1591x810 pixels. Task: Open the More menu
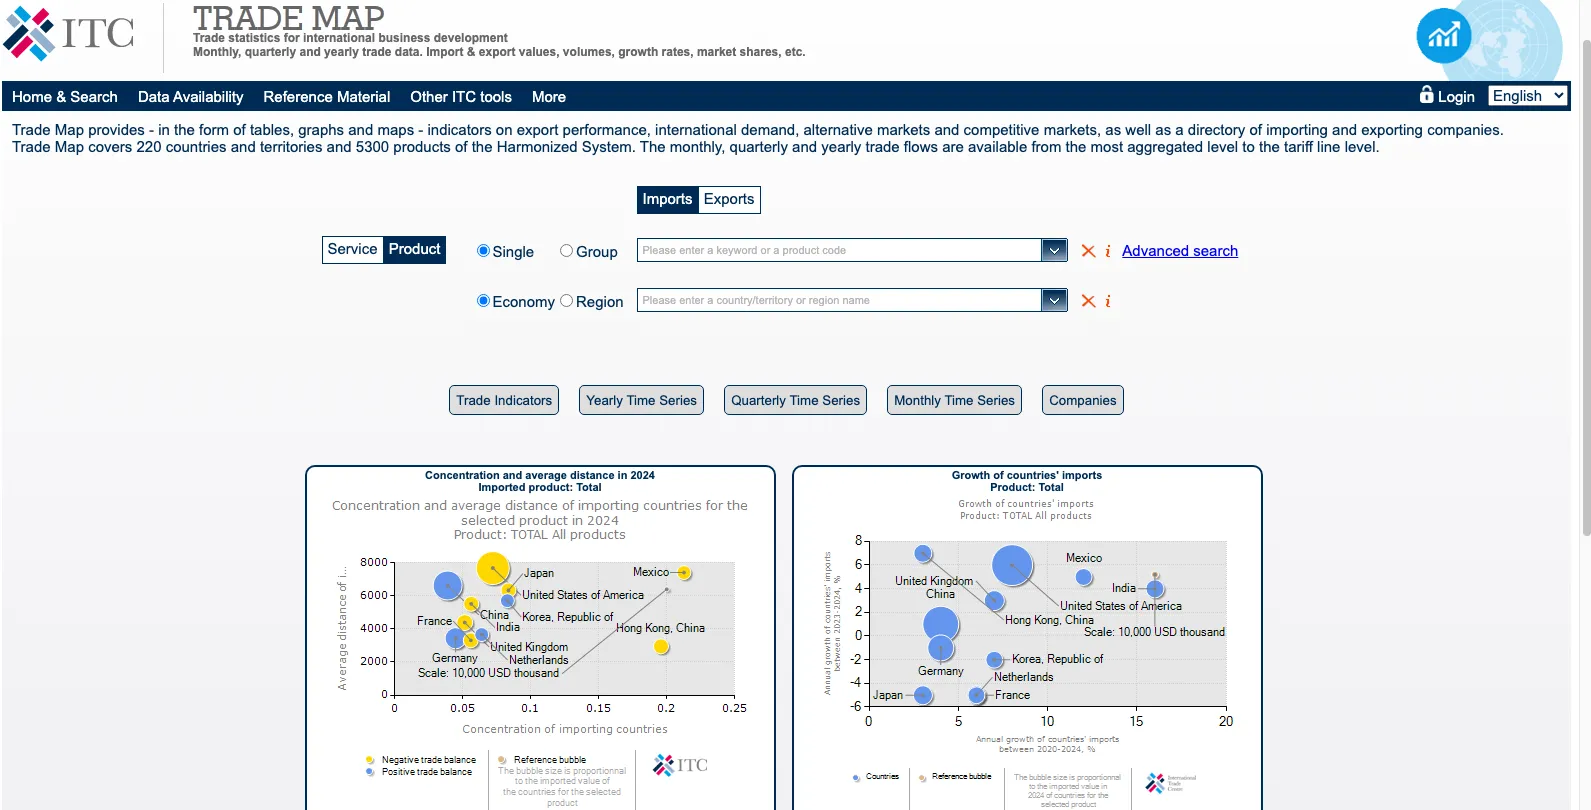tap(549, 97)
